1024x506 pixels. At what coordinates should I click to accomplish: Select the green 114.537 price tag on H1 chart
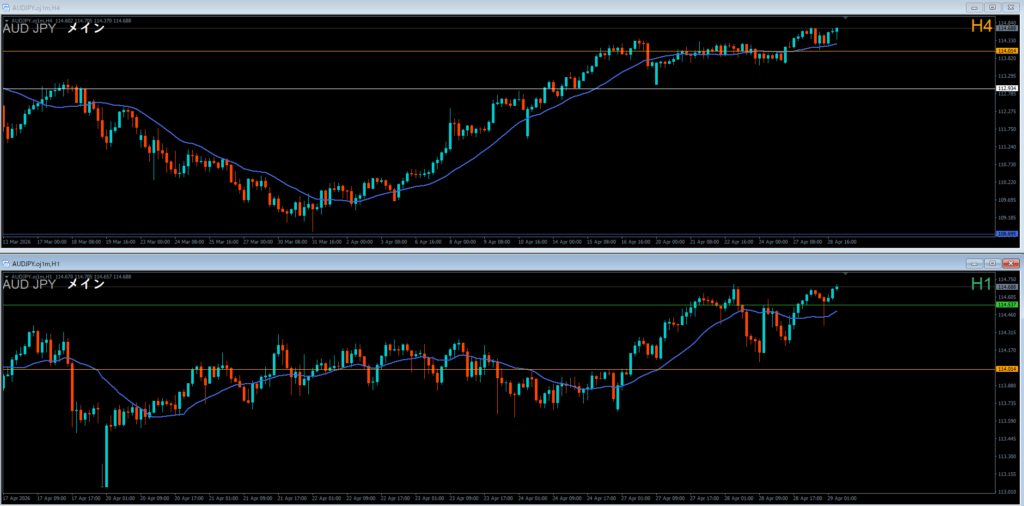tap(1006, 304)
